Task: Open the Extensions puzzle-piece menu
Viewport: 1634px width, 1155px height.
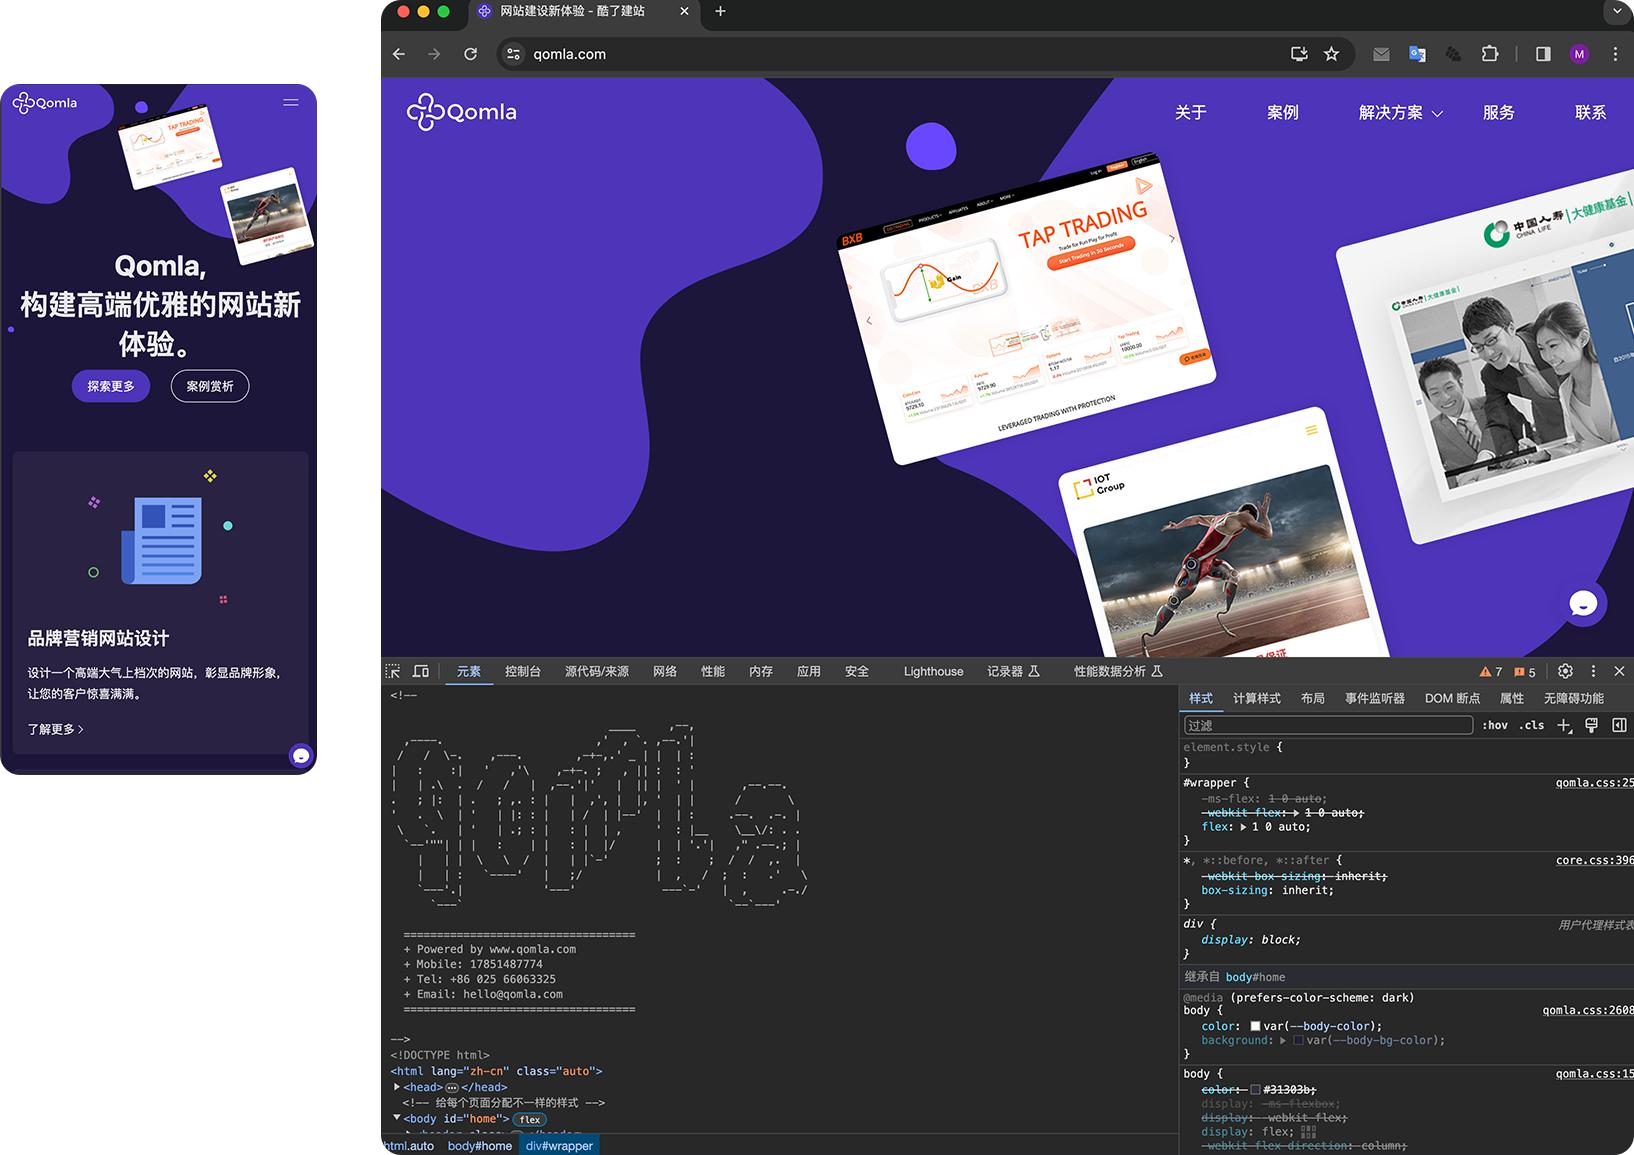Action: pyautogui.click(x=1490, y=54)
